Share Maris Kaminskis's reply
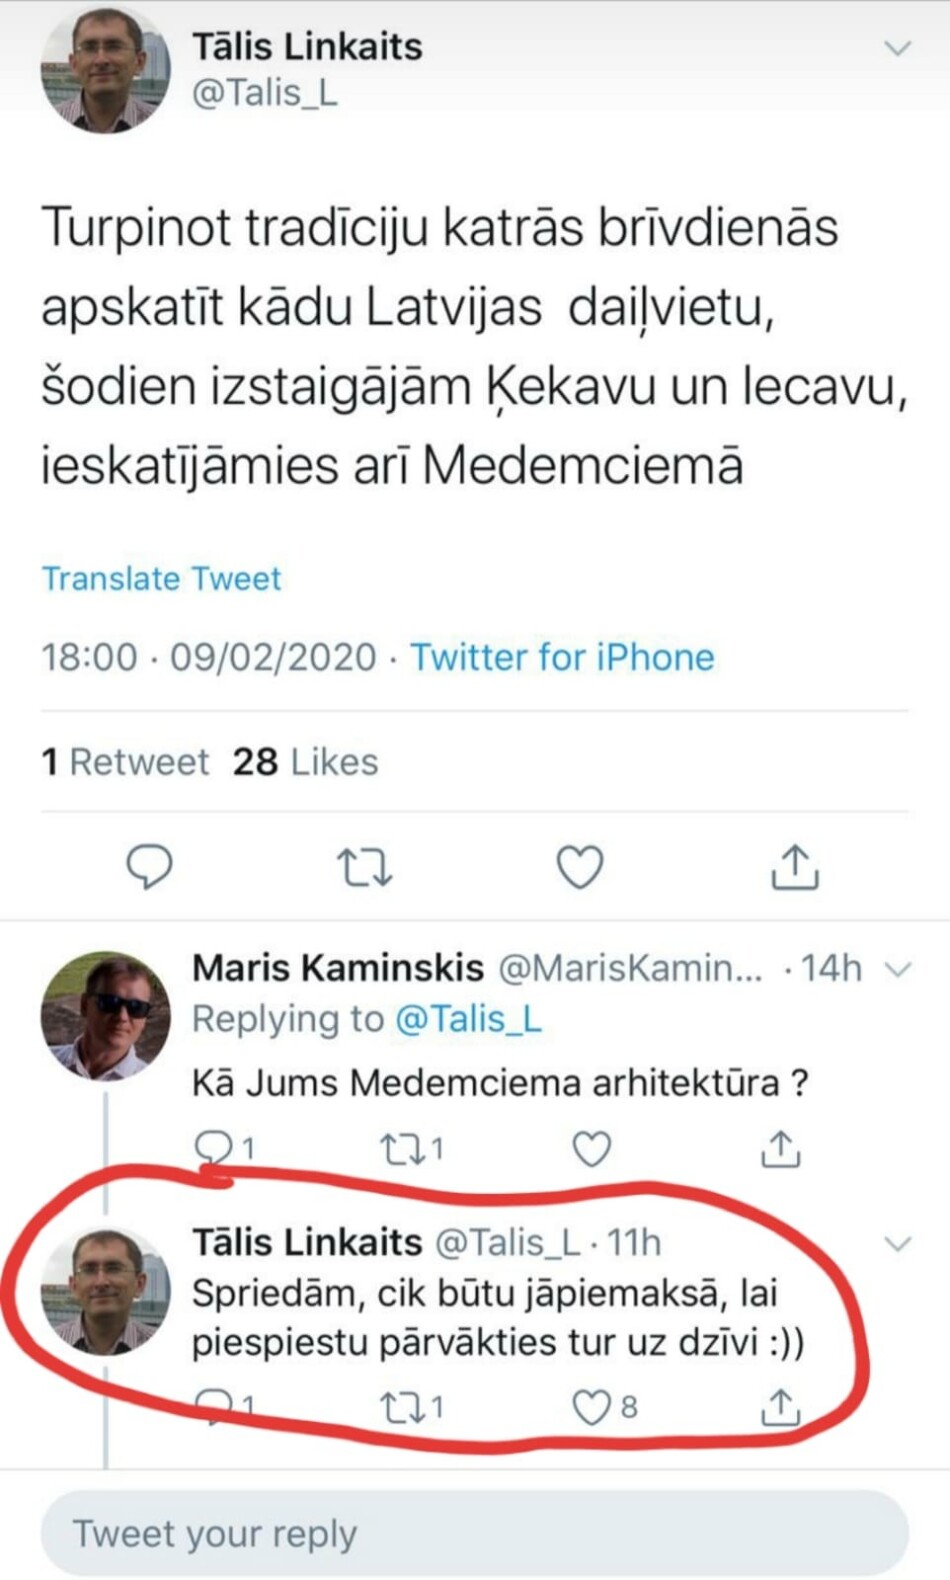Viewport: 950px width, 1580px height. pos(780,1148)
